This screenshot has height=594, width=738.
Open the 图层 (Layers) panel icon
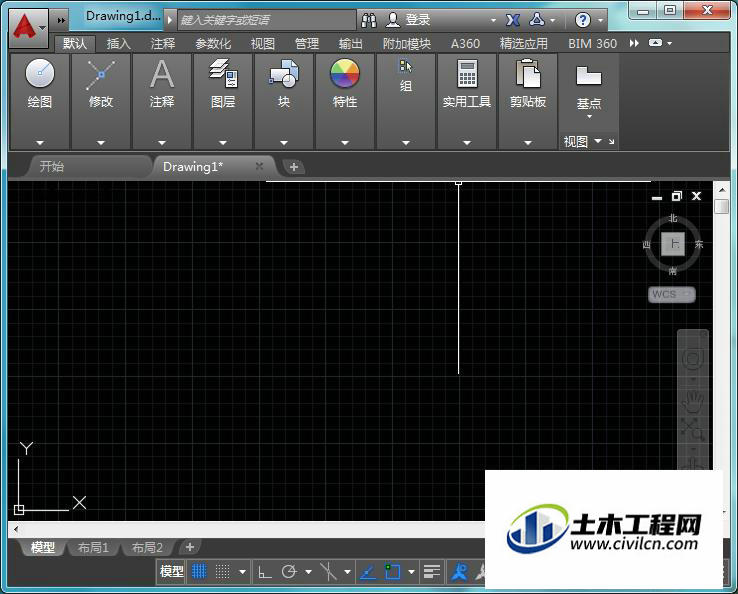pyautogui.click(x=223, y=73)
